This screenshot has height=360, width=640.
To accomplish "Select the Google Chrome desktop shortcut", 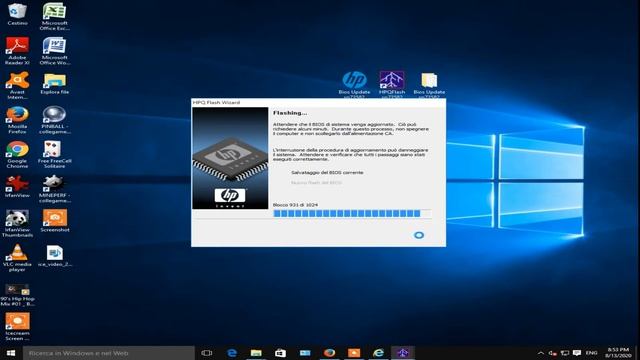I will 17,154.
